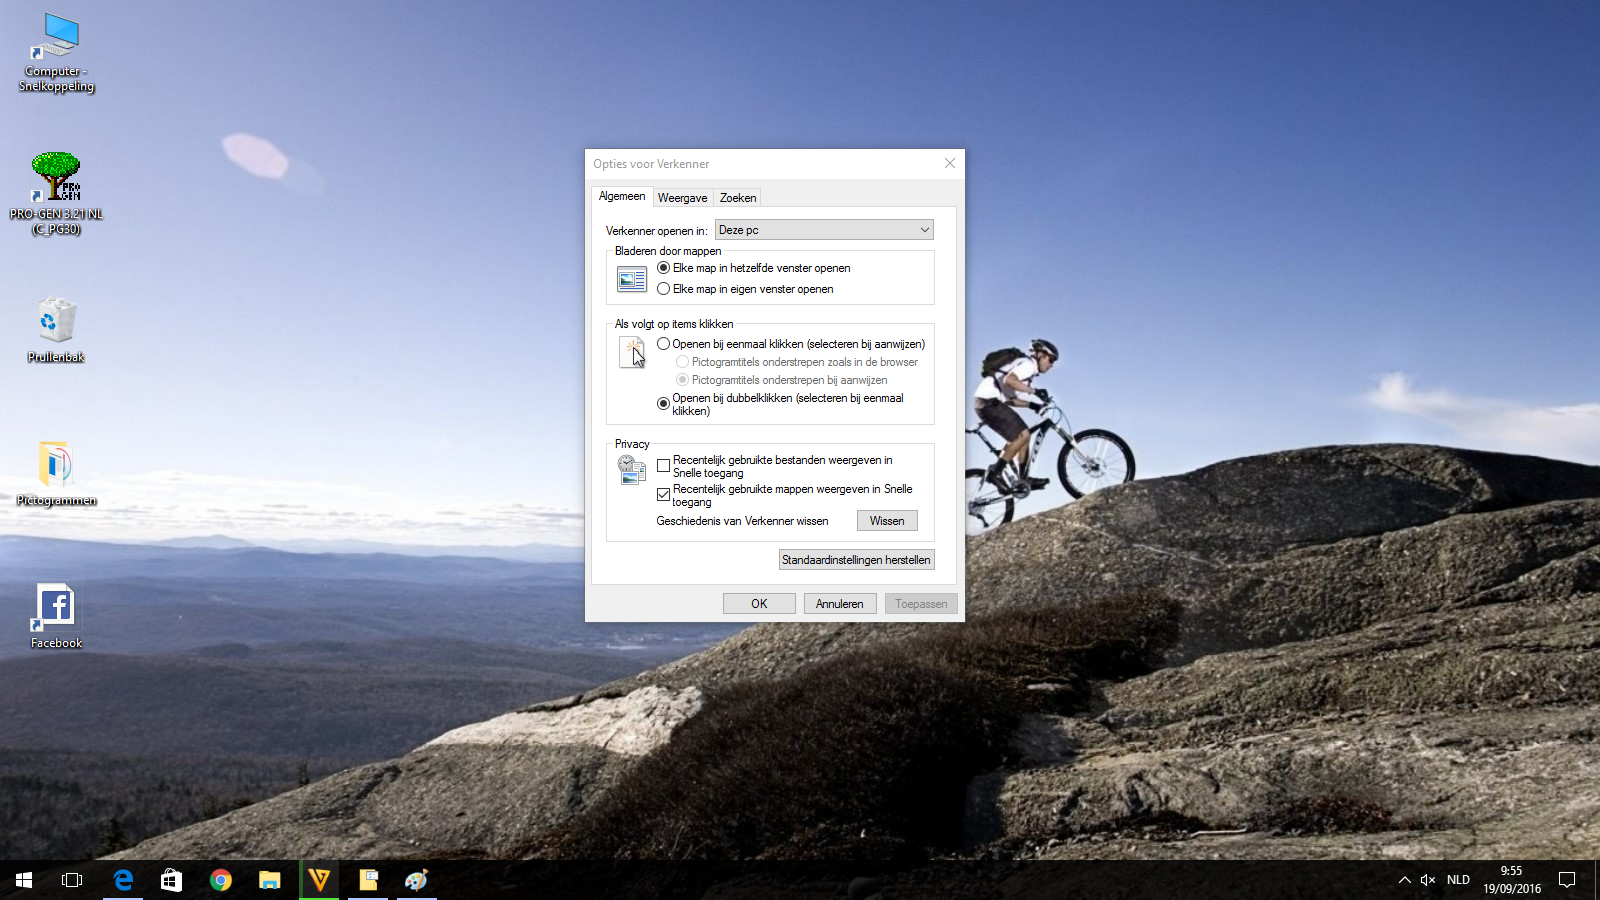The height and width of the screenshot is (900, 1600).
Task: Open the Windows Store taskbar icon
Action: (x=172, y=880)
